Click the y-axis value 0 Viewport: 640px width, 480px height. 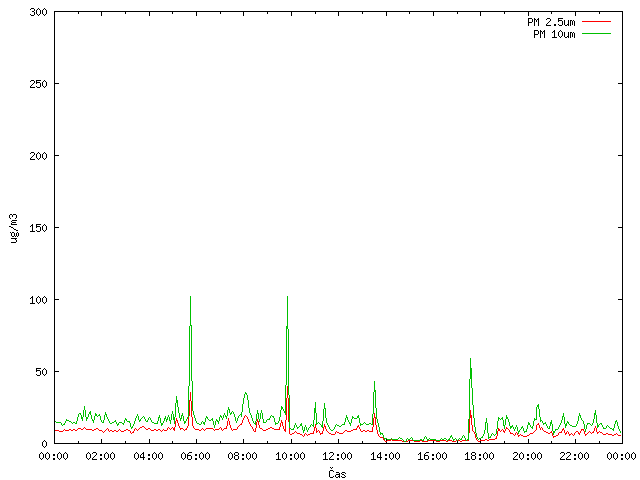(x=45, y=444)
